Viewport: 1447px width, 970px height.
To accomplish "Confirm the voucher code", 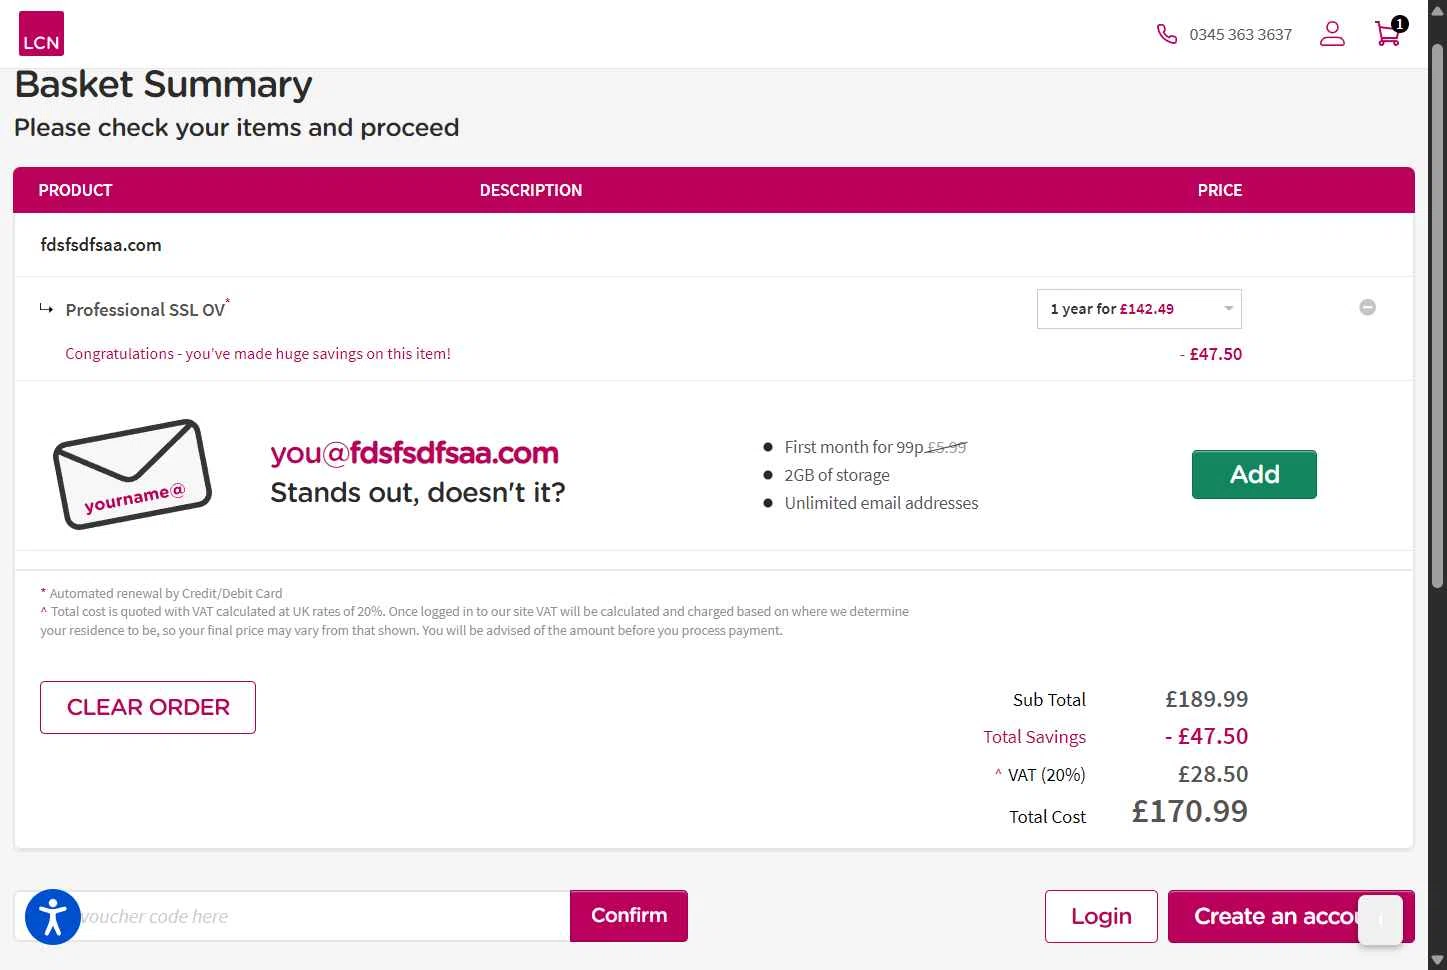I will [x=628, y=916].
